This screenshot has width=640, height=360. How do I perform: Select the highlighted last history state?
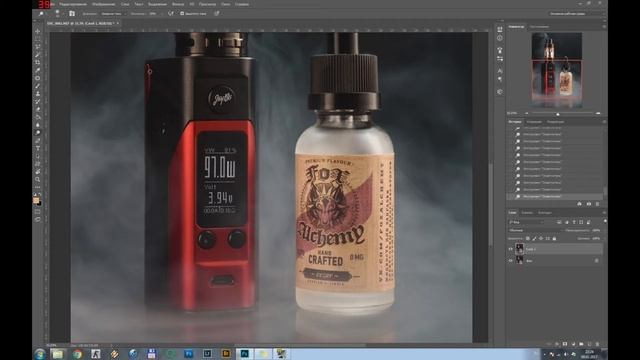tap(555, 196)
